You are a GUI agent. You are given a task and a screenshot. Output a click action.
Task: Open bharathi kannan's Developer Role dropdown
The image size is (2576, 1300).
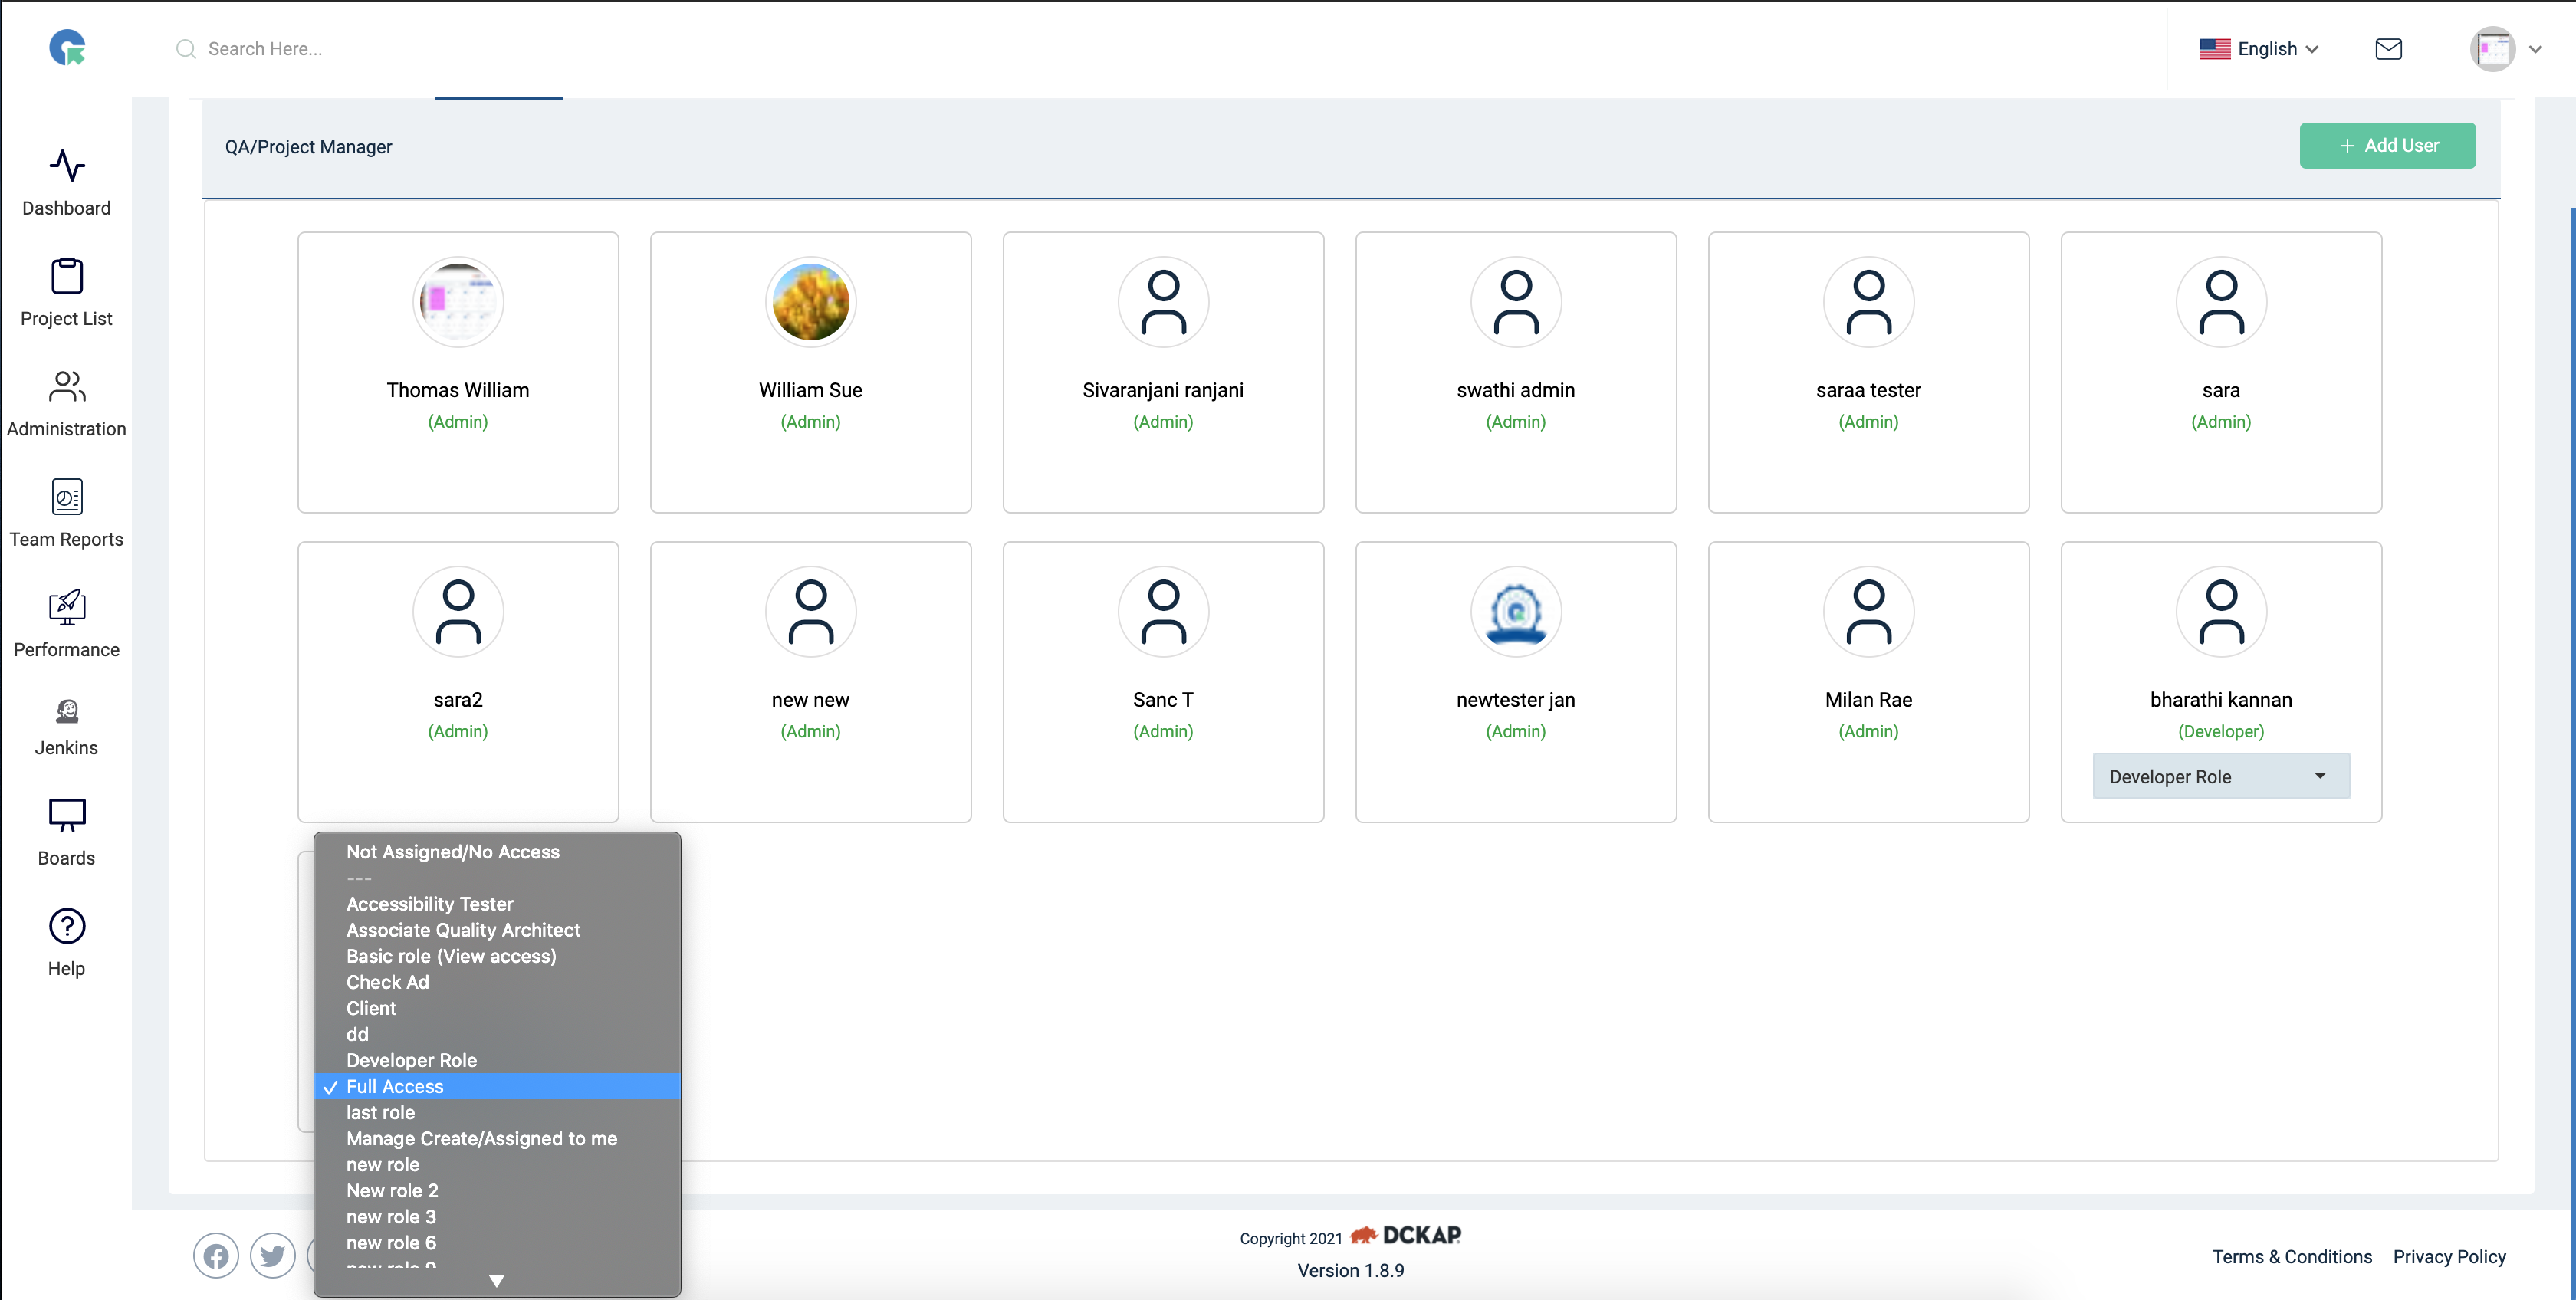pos(2221,776)
